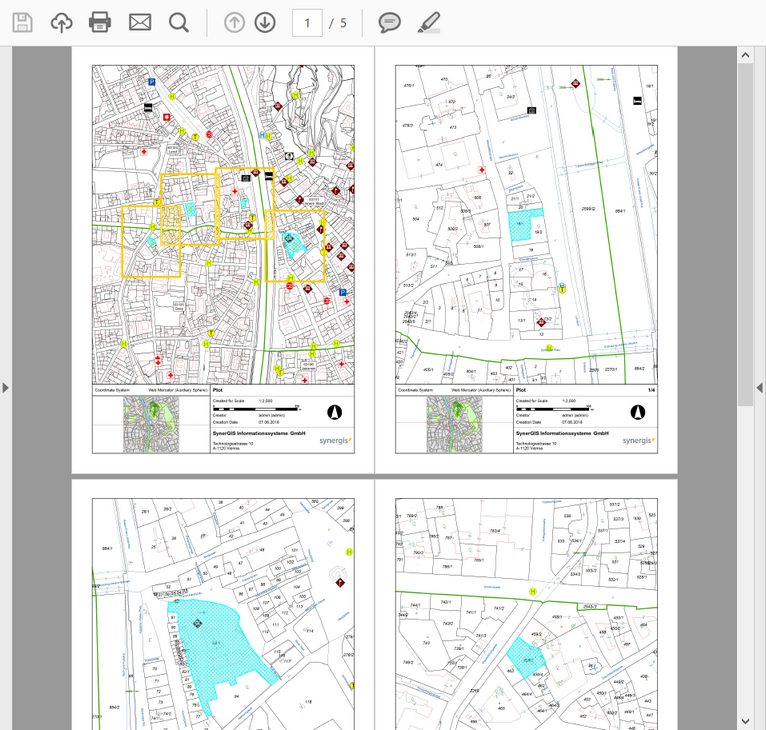Click the synergis logo on the first page
Screen dimensions: 766x730
coord(334,440)
